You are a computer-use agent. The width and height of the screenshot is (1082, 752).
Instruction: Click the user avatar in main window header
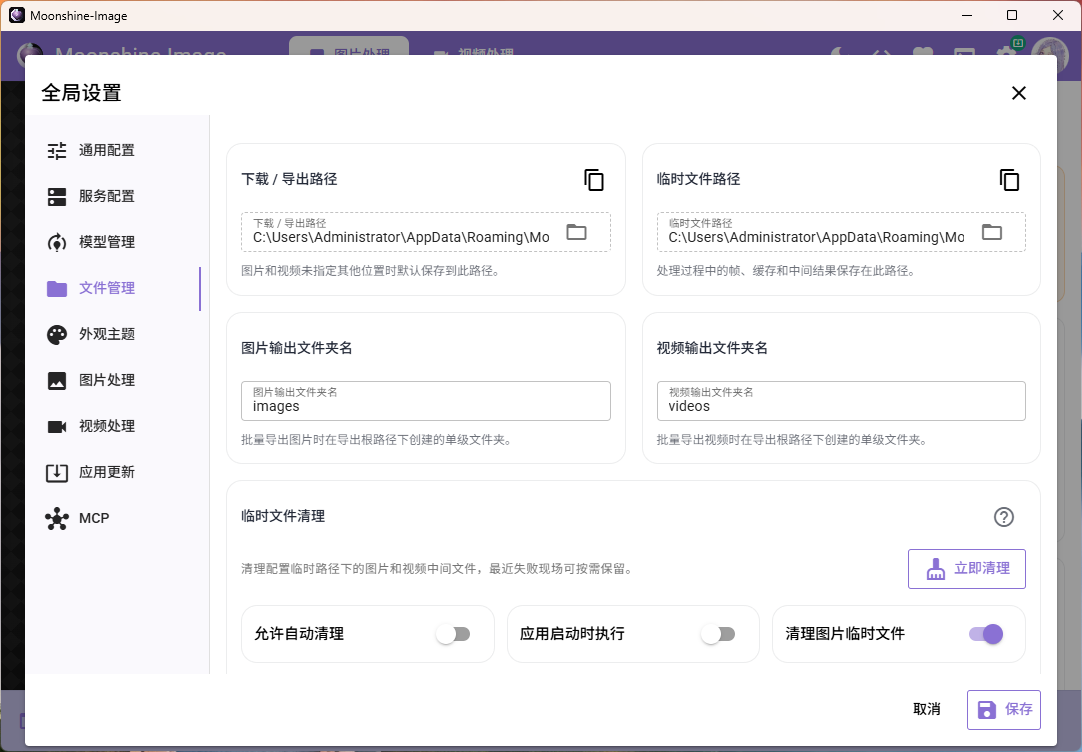point(1050,47)
